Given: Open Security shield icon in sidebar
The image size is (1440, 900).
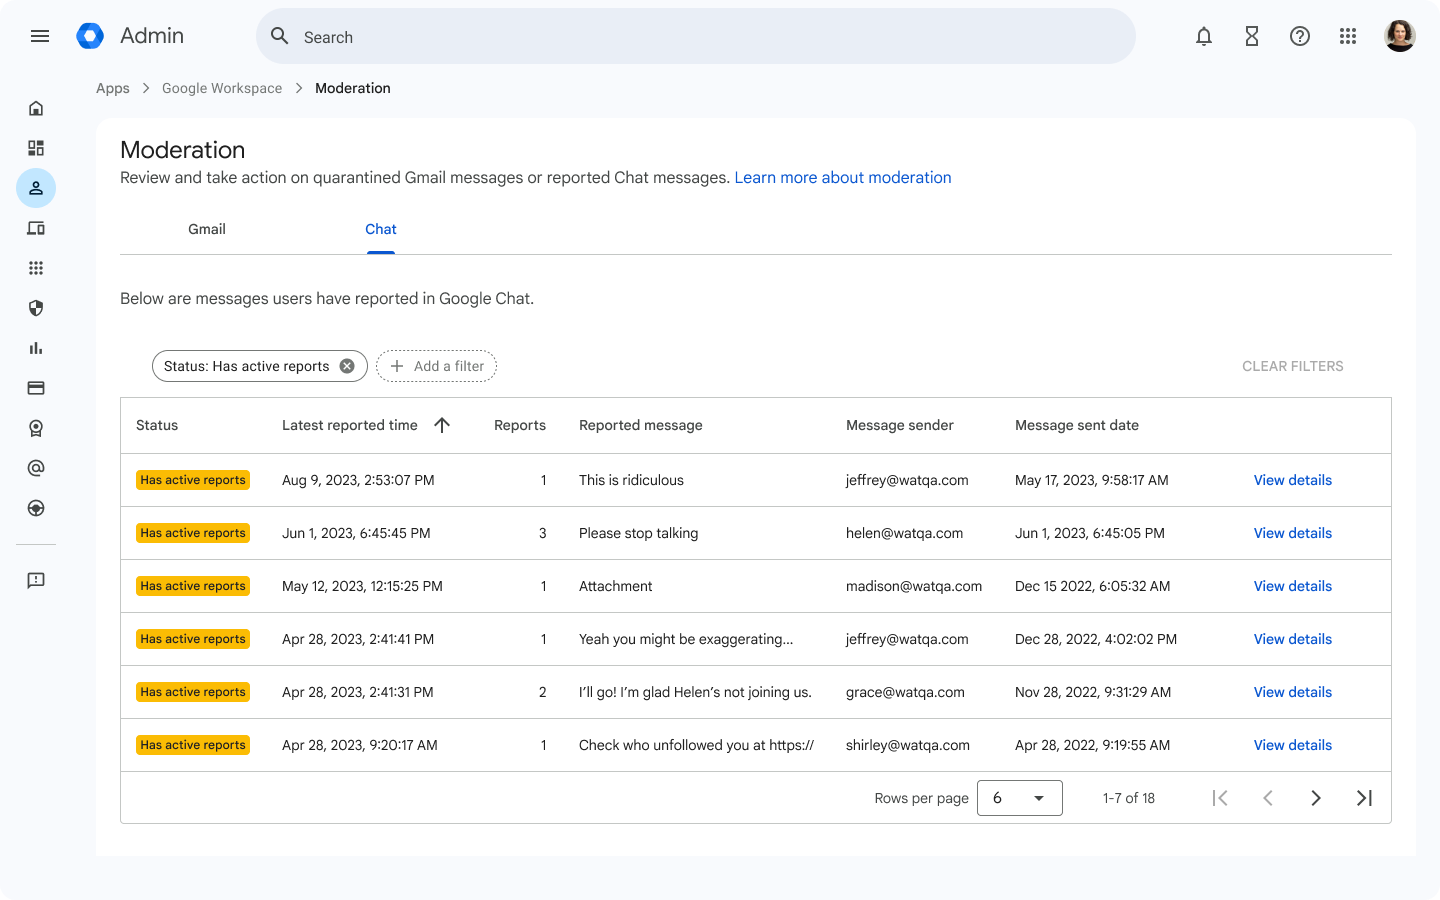Looking at the screenshot, I should 36,308.
